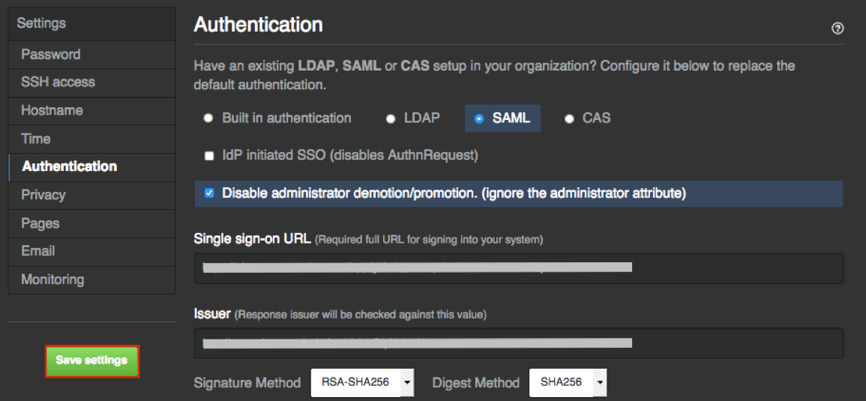Select the Built in authentication radio button
Image resolution: width=866 pixels, height=401 pixels.
[209, 118]
